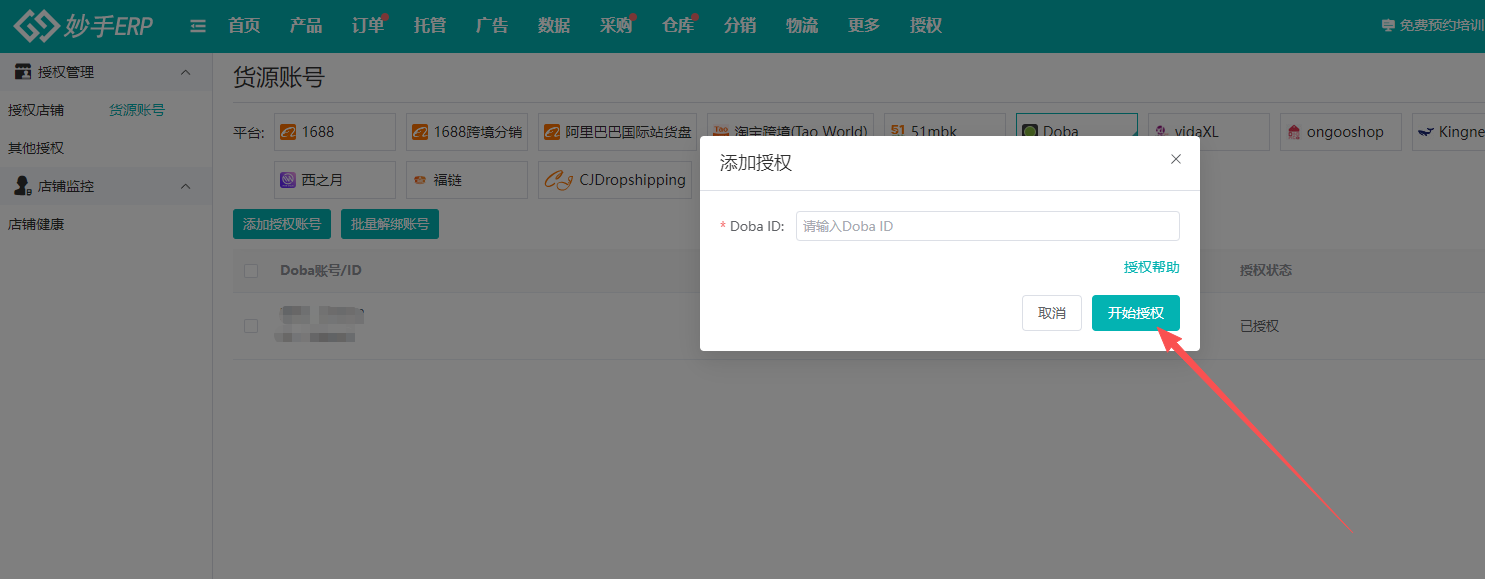This screenshot has height=579, width=1485.
Task: Open the 广告 menu
Action: [492, 26]
